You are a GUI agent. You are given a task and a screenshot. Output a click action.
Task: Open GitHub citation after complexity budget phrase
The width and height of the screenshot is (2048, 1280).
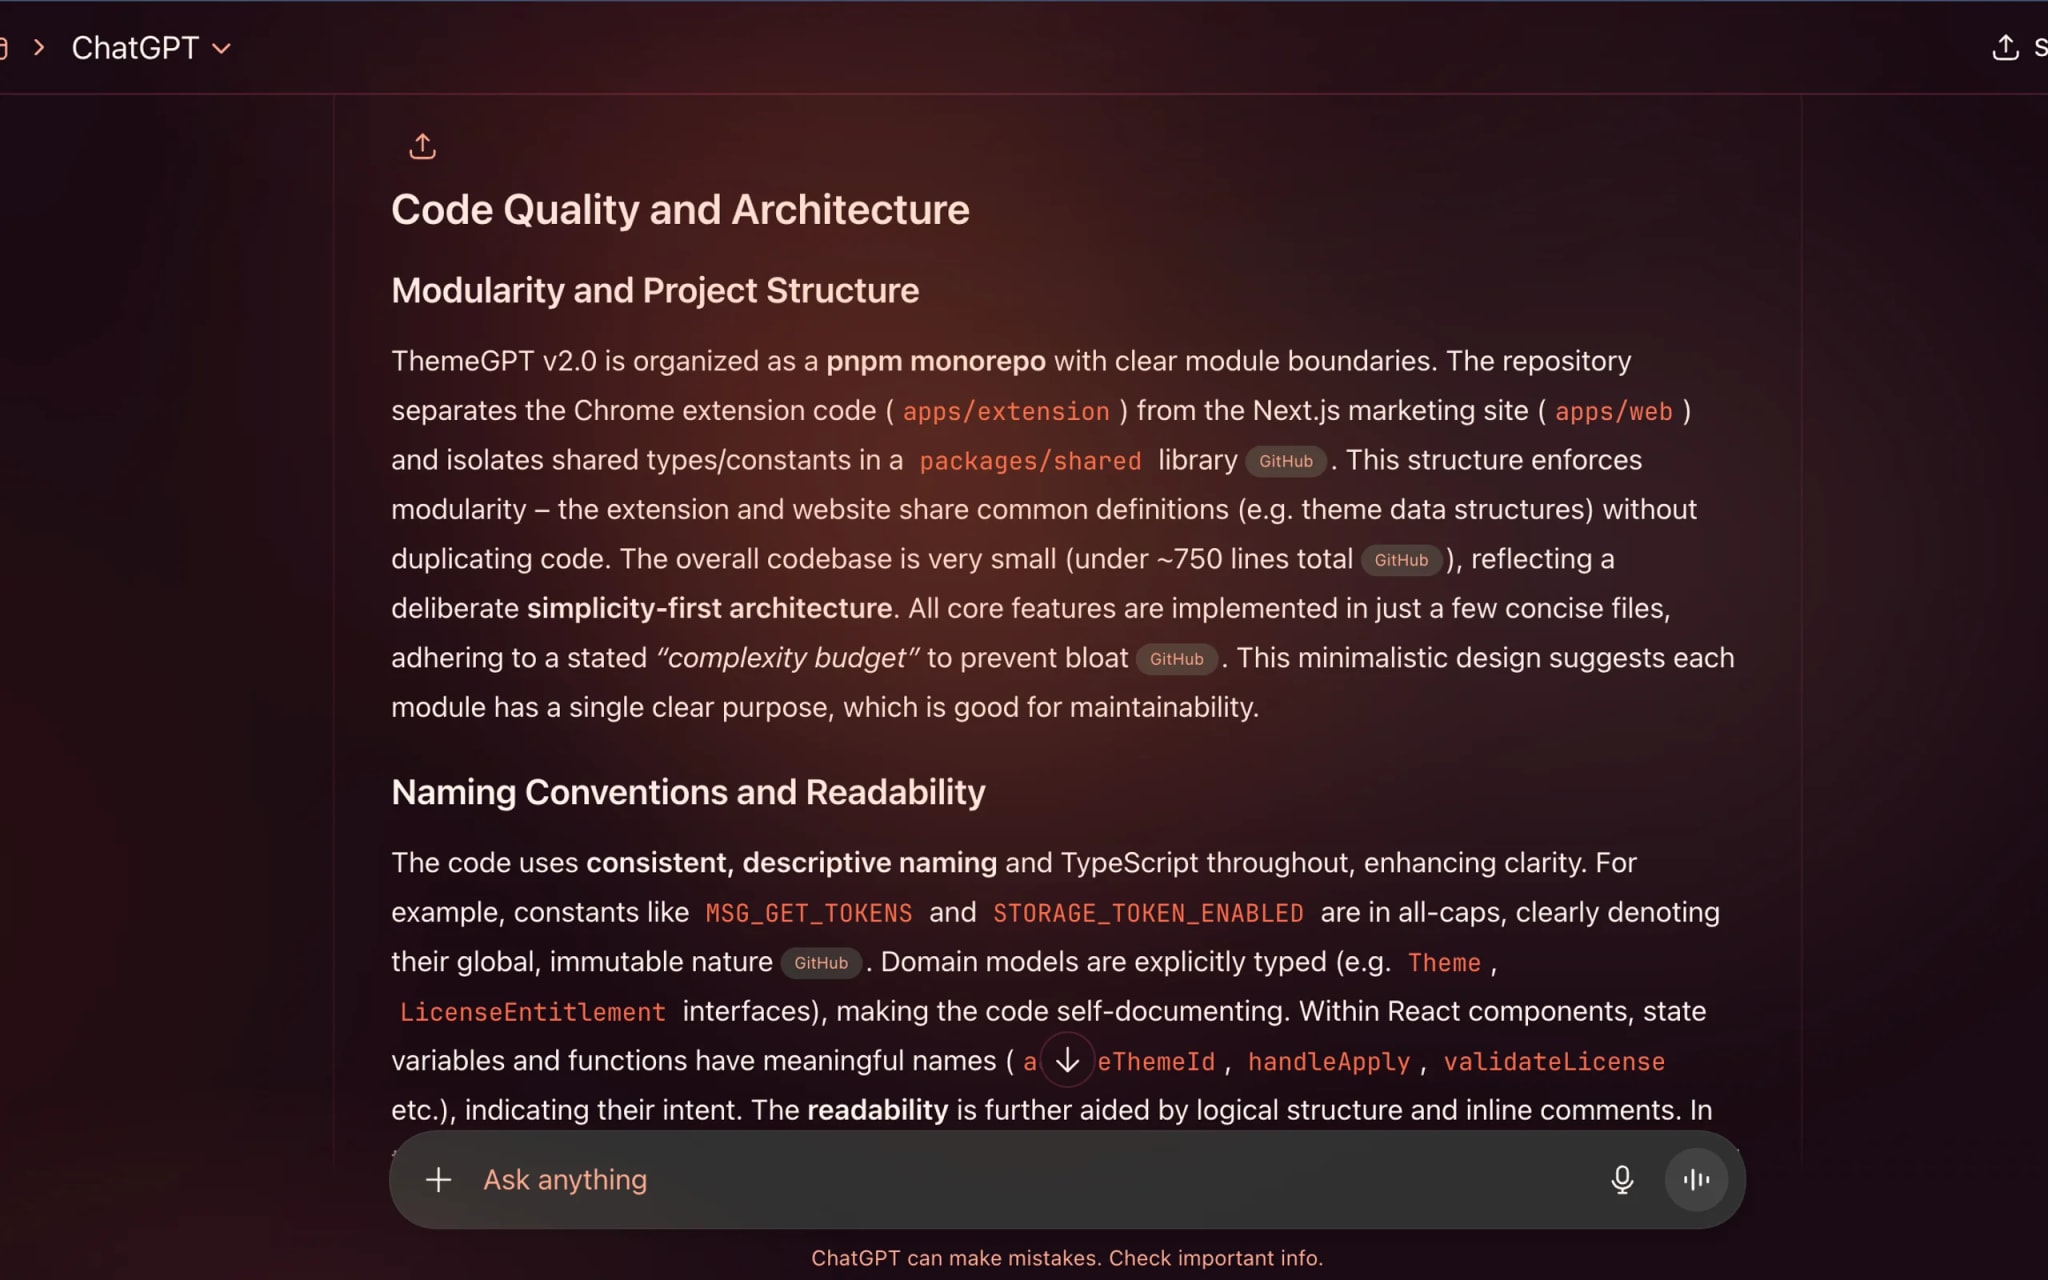tap(1176, 659)
